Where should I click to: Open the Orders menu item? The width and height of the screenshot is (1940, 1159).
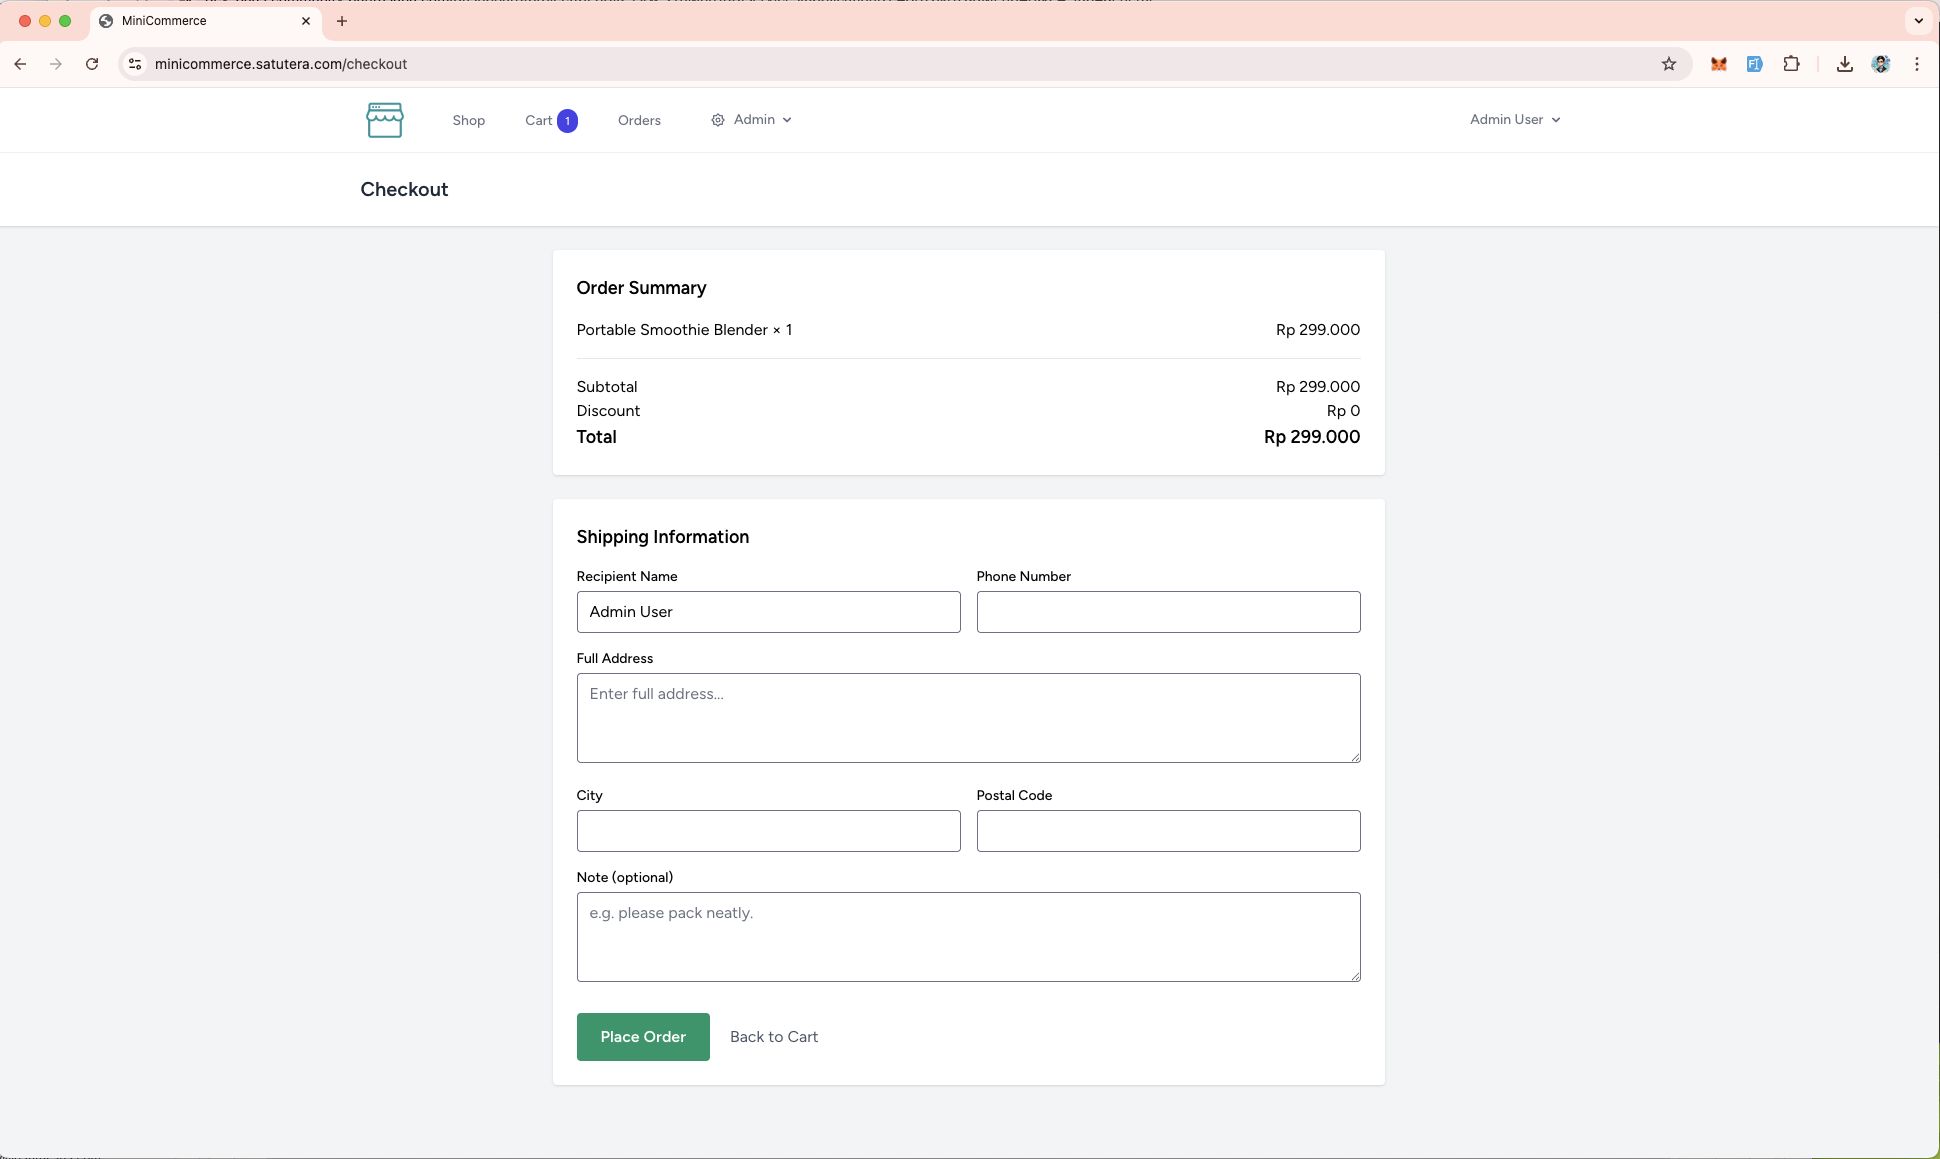[639, 120]
